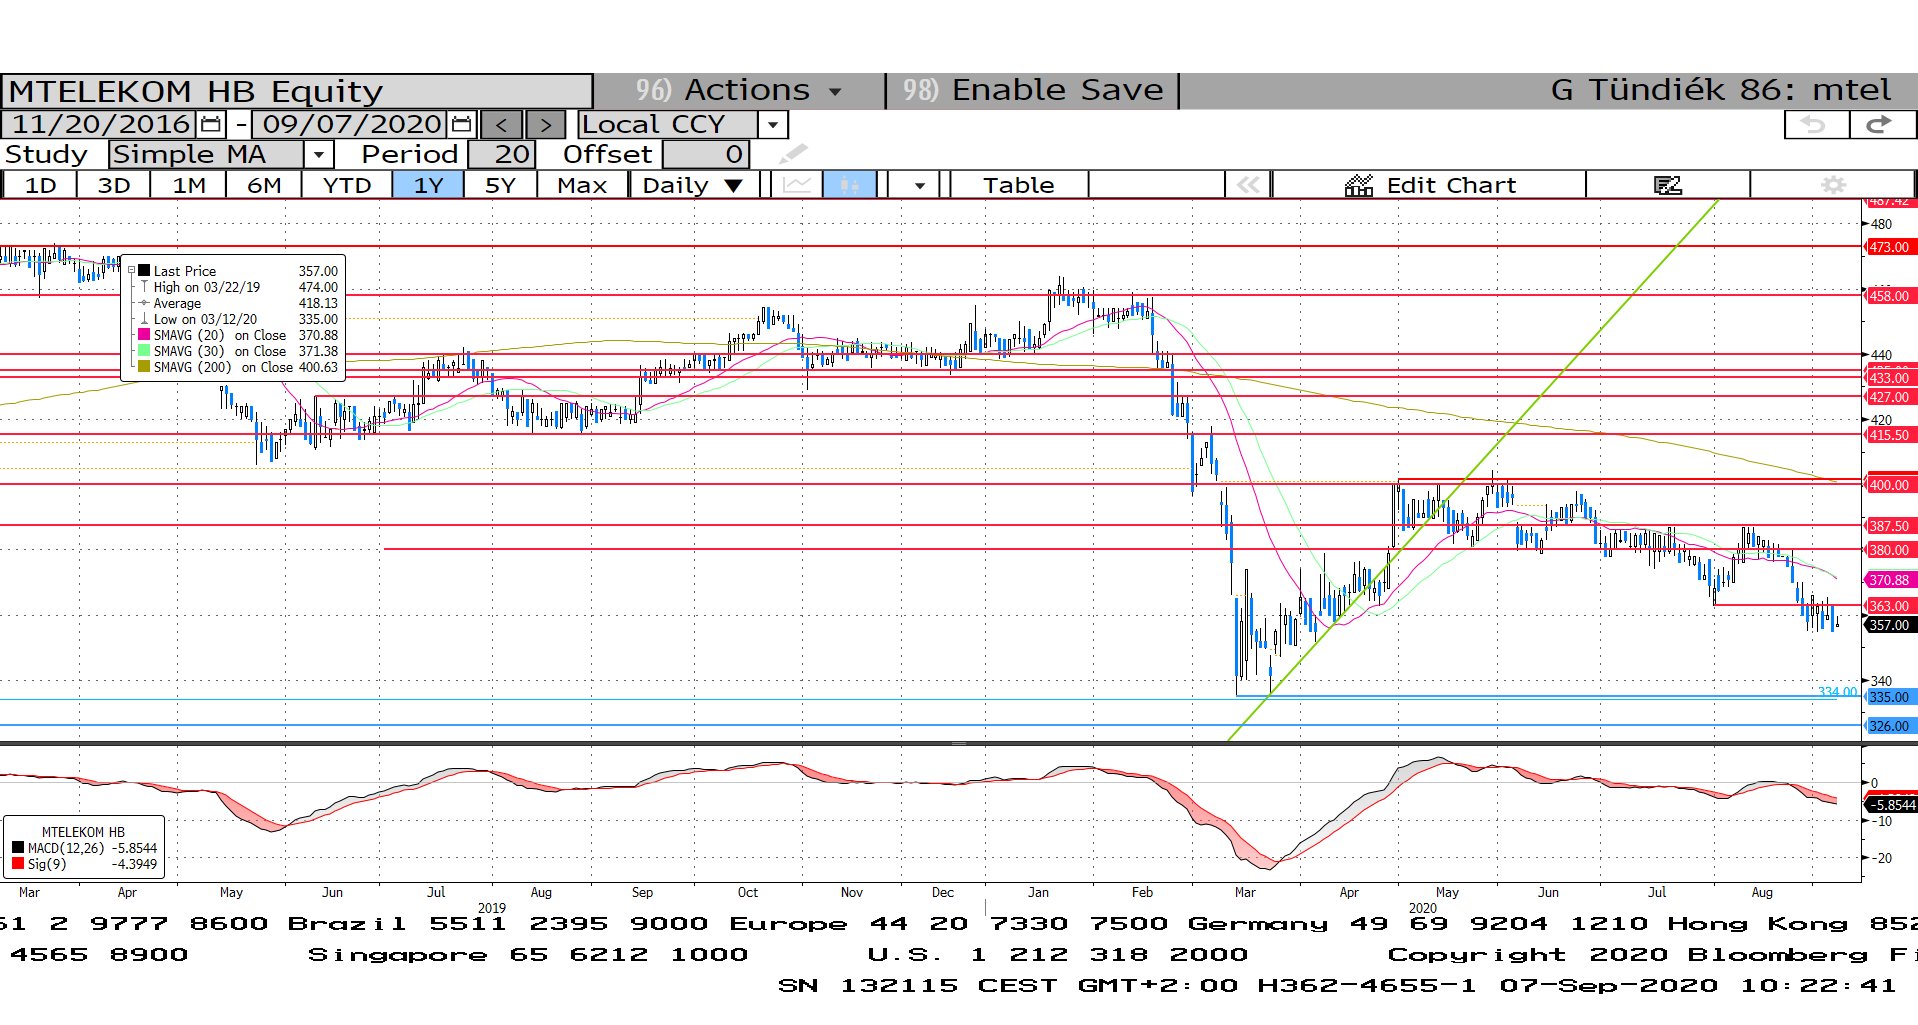The width and height of the screenshot is (1918, 1025).
Task: Select the 6M time range tab
Action: pyautogui.click(x=264, y=185)
